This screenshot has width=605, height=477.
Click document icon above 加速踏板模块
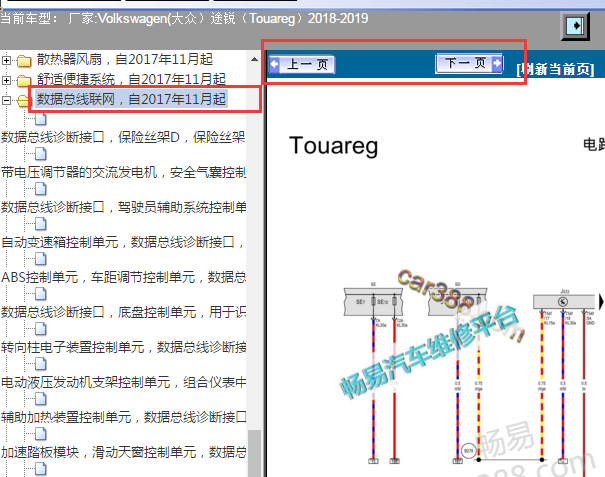pos(41,434)
